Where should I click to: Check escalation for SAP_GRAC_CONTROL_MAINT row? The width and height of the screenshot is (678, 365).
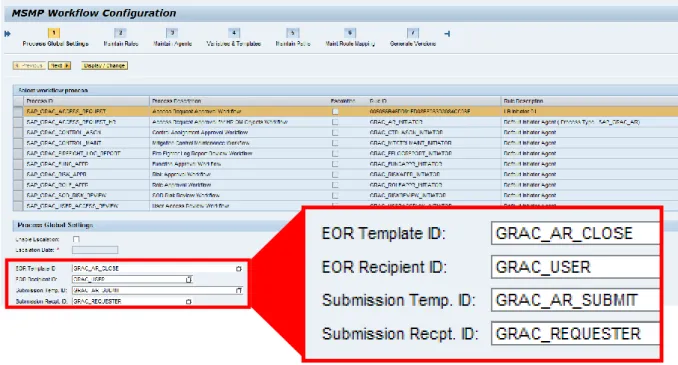pos(335,143)
